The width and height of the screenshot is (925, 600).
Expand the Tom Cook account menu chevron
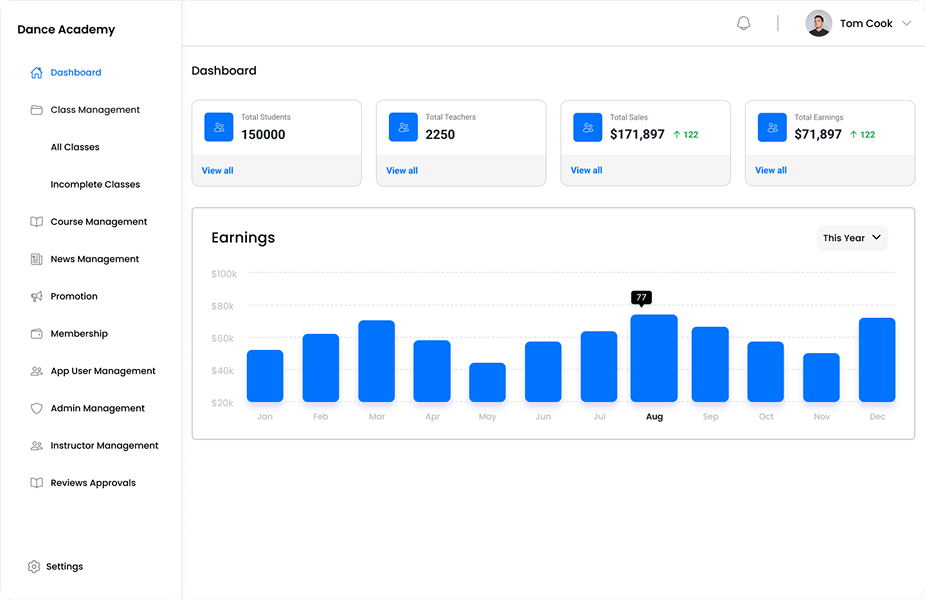[x=906, y=23]
